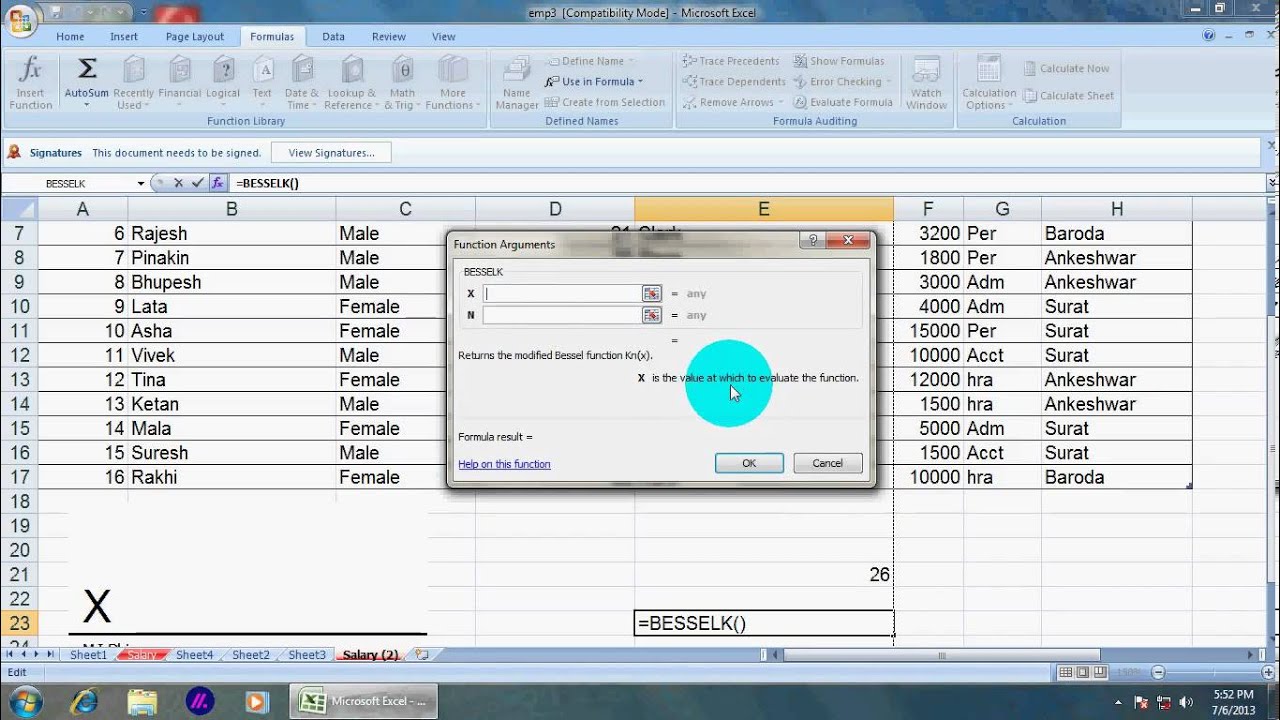Switch to the View tab
The width and height of the screenshot is (1280, 720).
pos(444,36)
